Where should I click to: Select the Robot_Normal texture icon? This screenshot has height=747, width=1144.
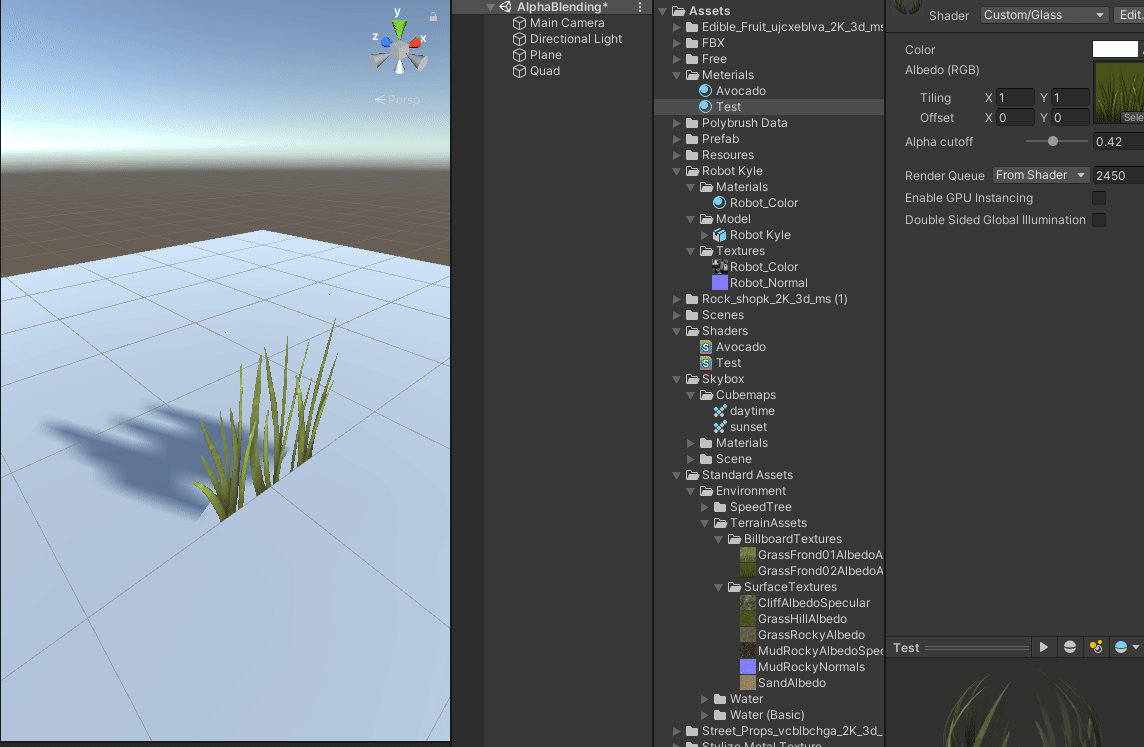[719, 283]
